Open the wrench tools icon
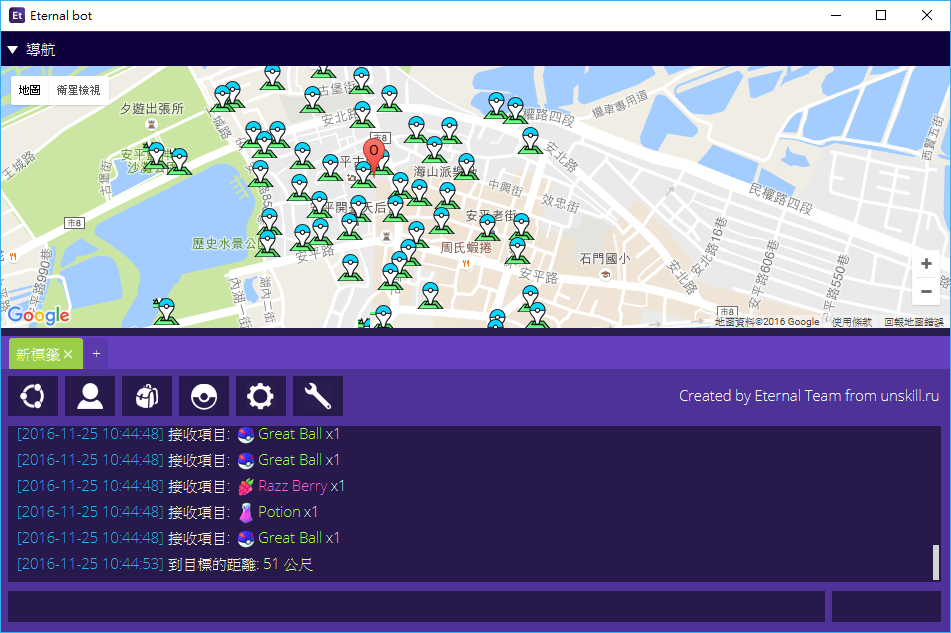 click(x=318, y=396)
